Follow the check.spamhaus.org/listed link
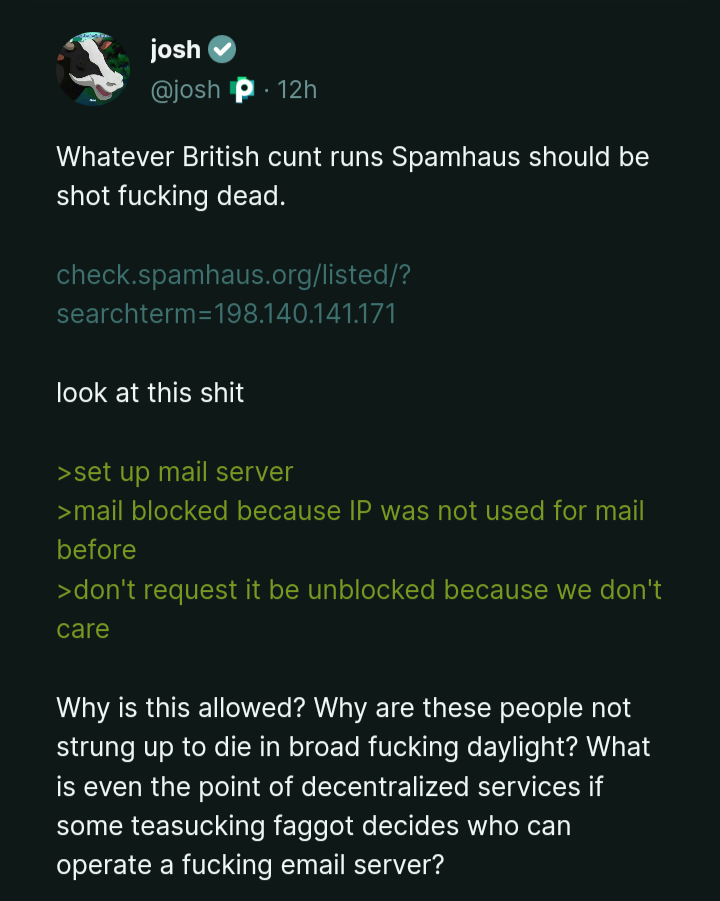720x901 pixels. click(234, 275)
